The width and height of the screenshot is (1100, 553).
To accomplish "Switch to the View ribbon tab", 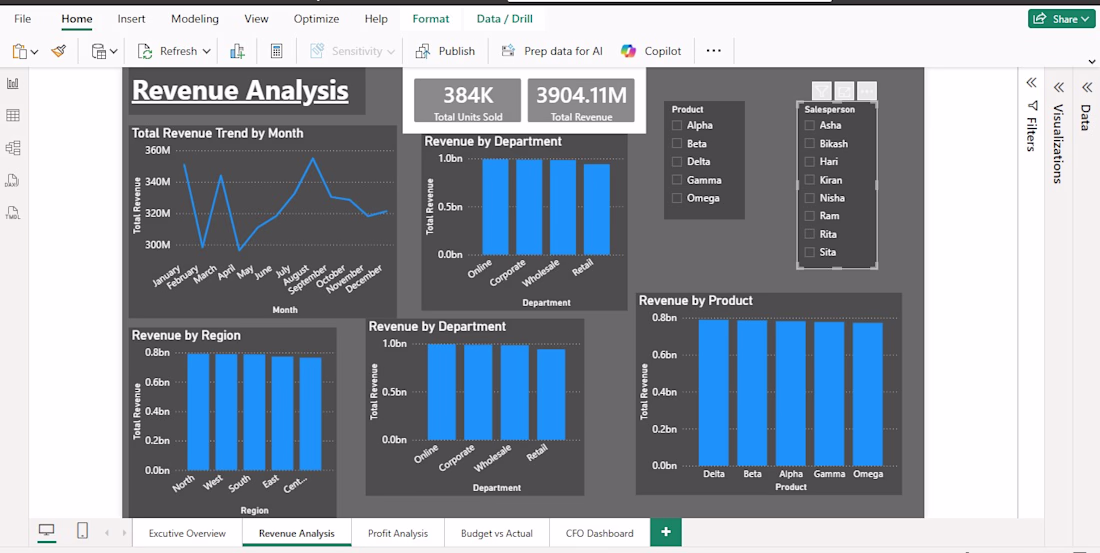I will [x=256, y=19].
